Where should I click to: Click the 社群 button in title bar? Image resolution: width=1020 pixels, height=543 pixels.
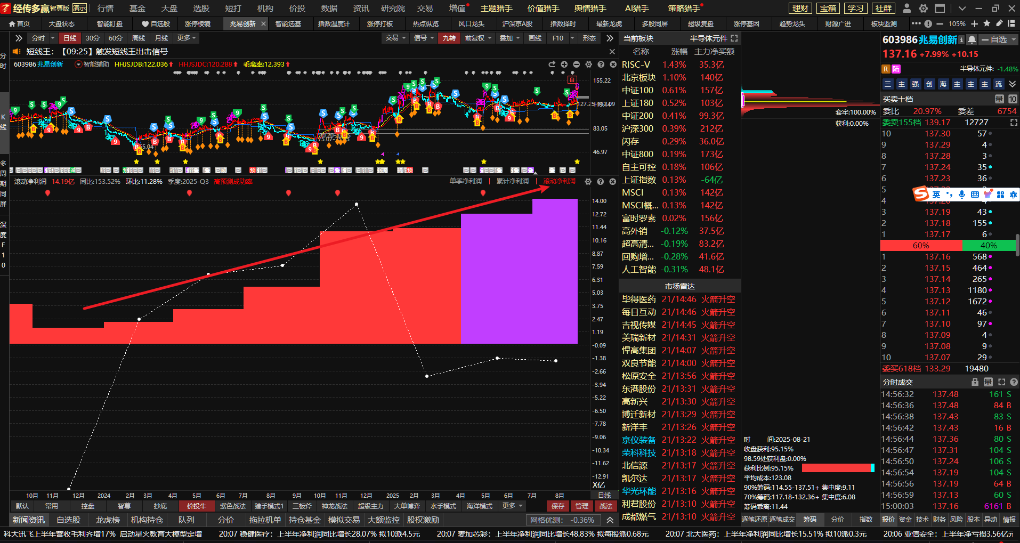click(883, 8)
